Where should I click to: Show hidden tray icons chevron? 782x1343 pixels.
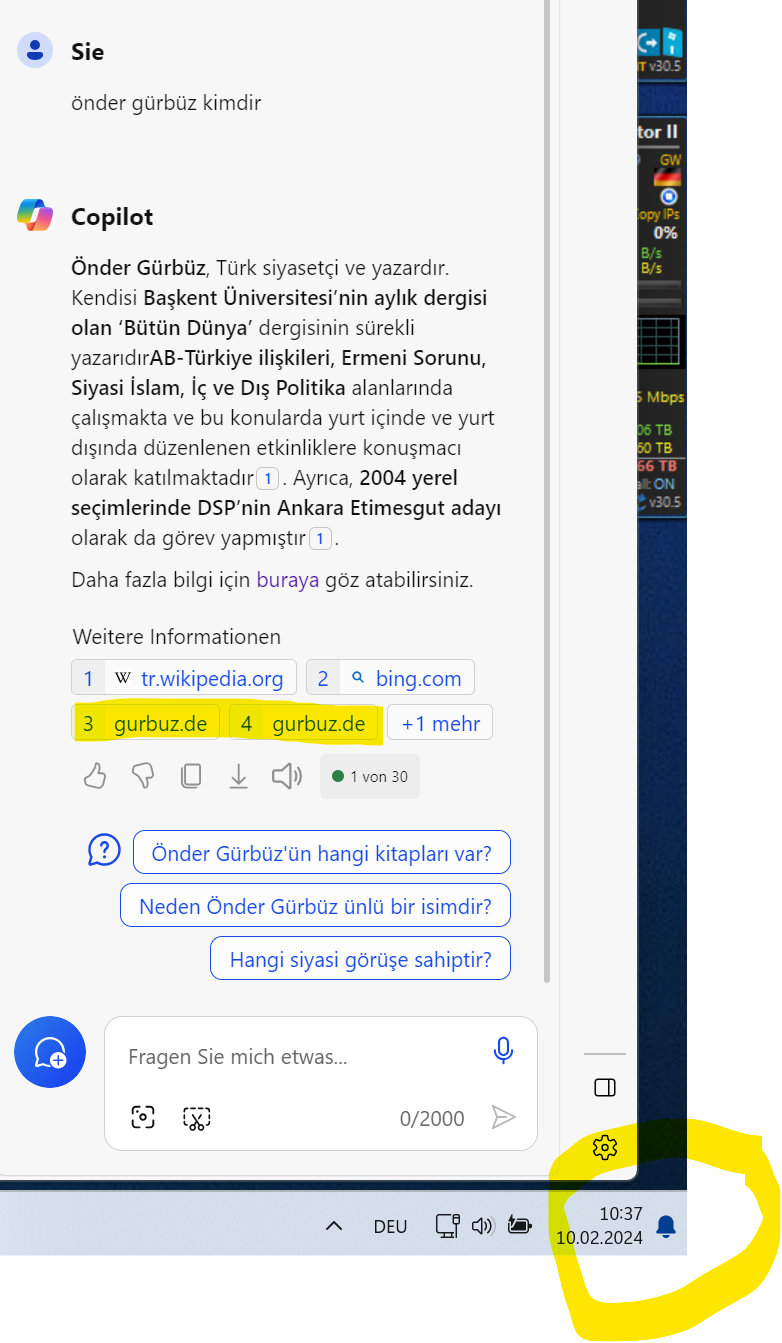pos(335,1226)
